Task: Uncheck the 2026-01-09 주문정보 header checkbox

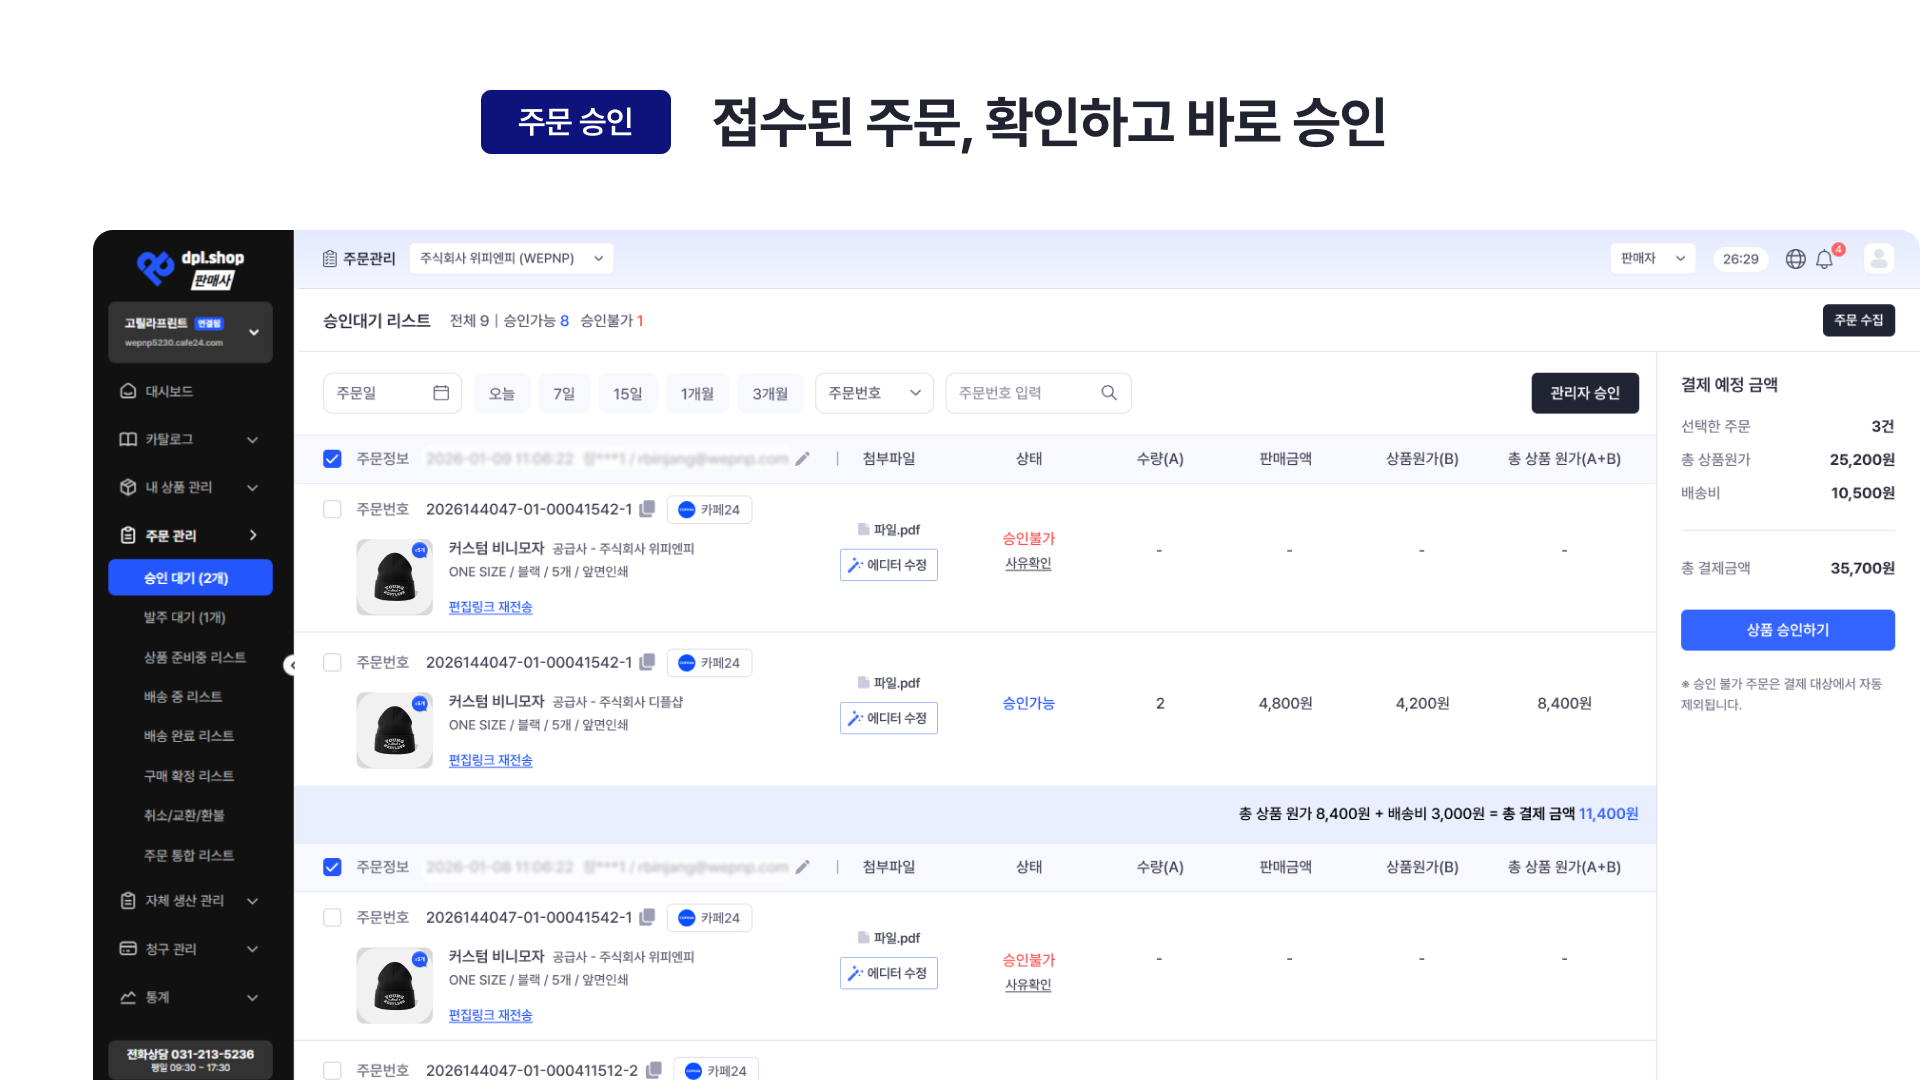Action: [x=332, y=459]
